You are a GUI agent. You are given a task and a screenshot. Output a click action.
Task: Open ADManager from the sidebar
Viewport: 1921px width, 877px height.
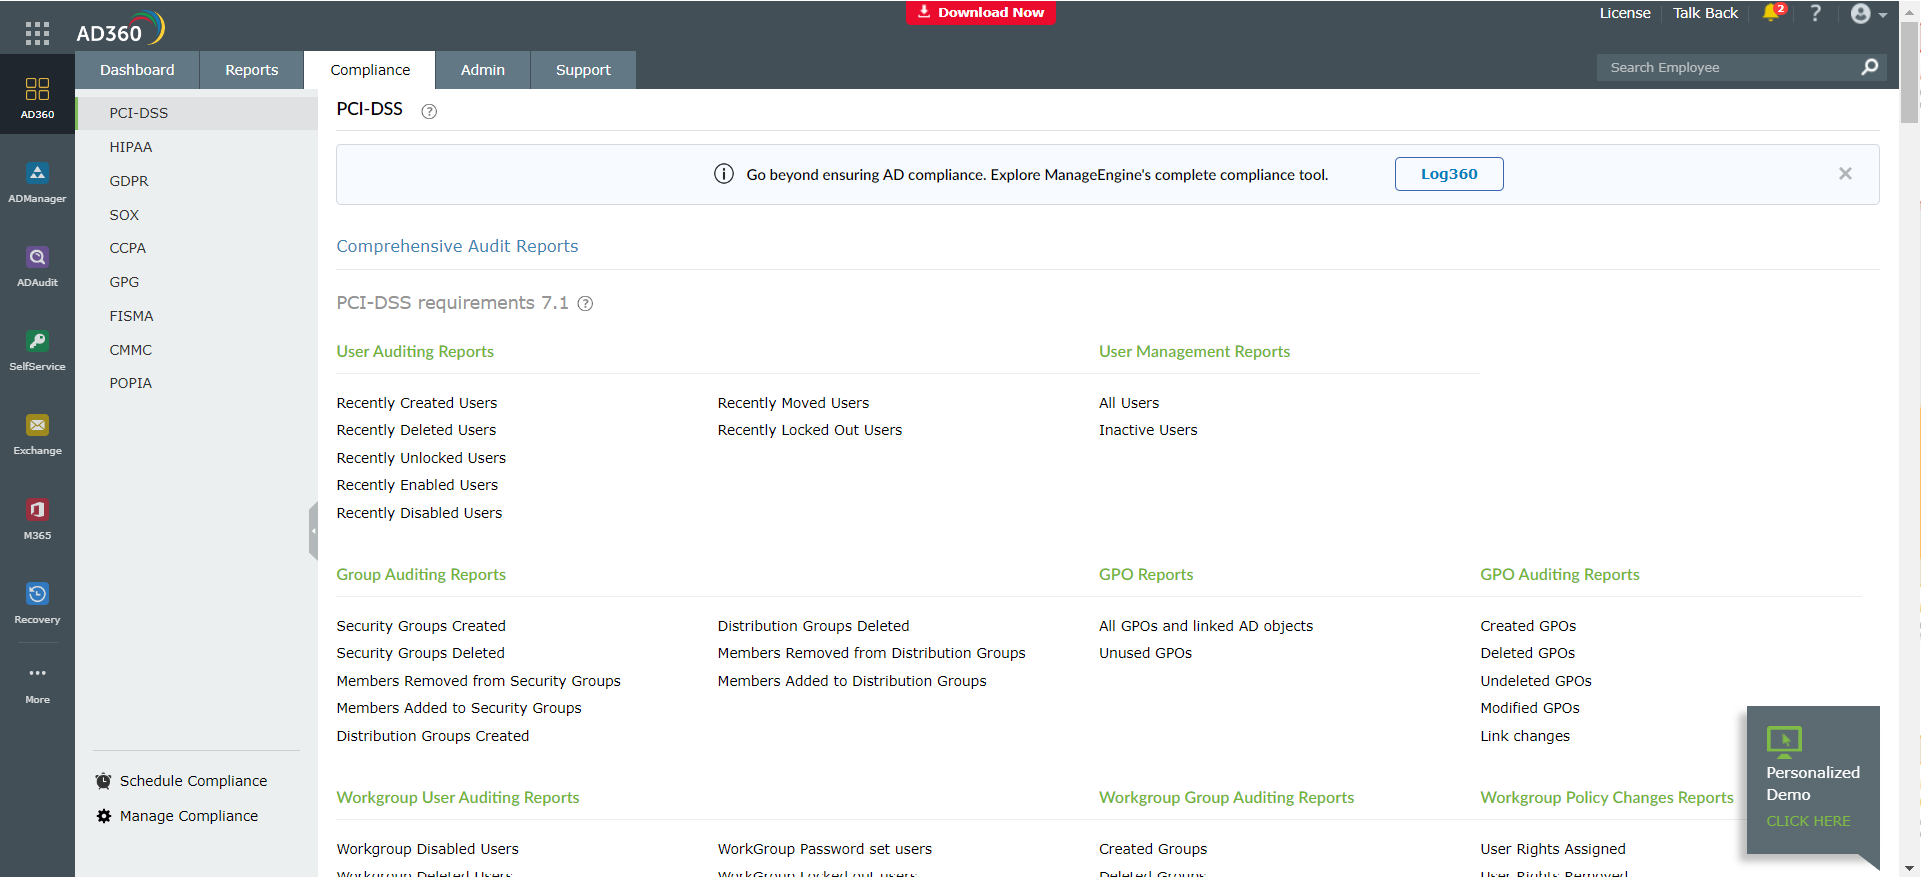pyautogui.click(x=37, y=182)
